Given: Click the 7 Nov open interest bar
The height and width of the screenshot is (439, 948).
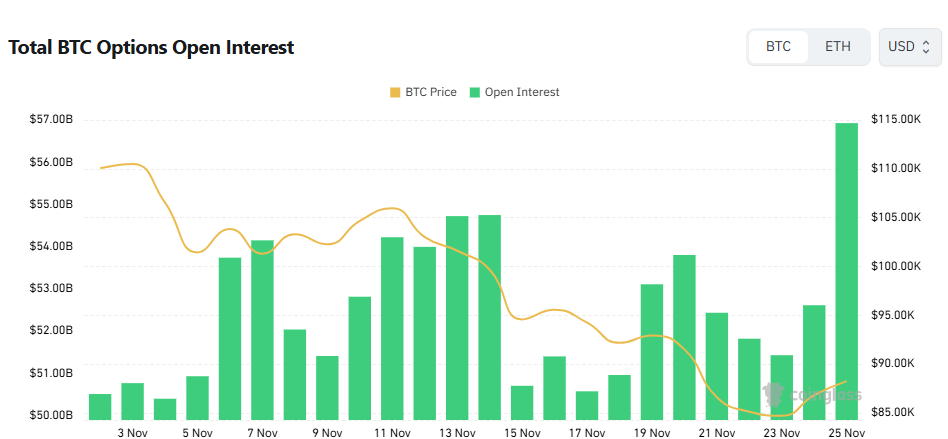Looking at the screenshot, I should pyautogui.click(x=262, y=329).
